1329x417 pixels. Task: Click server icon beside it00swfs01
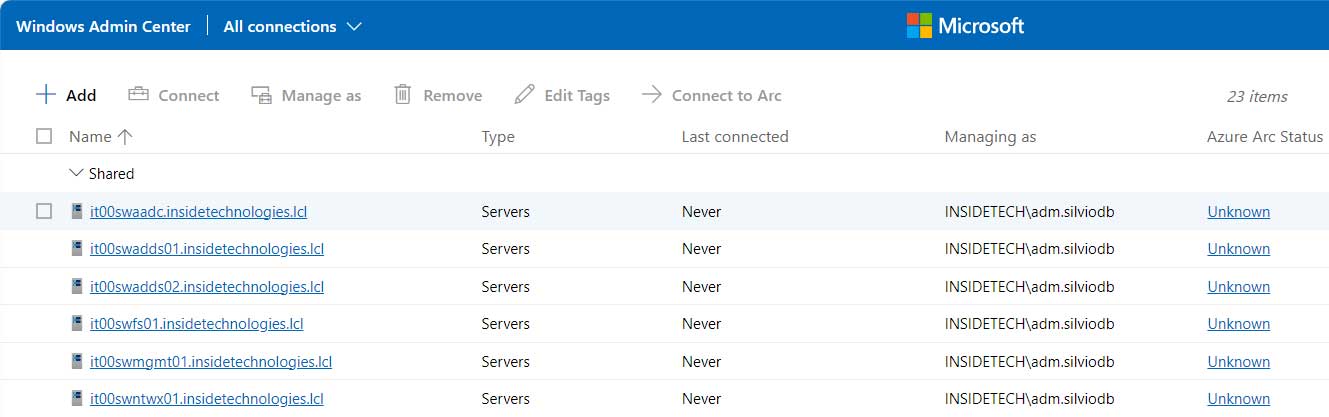[77, 323]
